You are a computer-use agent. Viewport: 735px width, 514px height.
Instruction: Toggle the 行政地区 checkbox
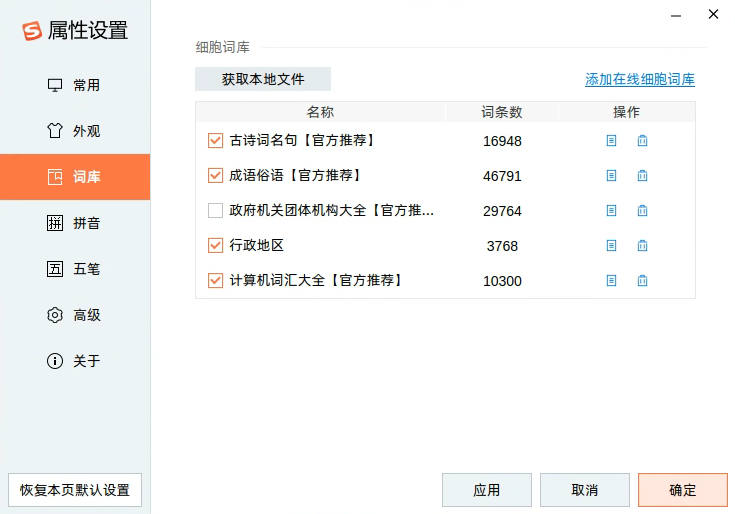click(215, 246)
